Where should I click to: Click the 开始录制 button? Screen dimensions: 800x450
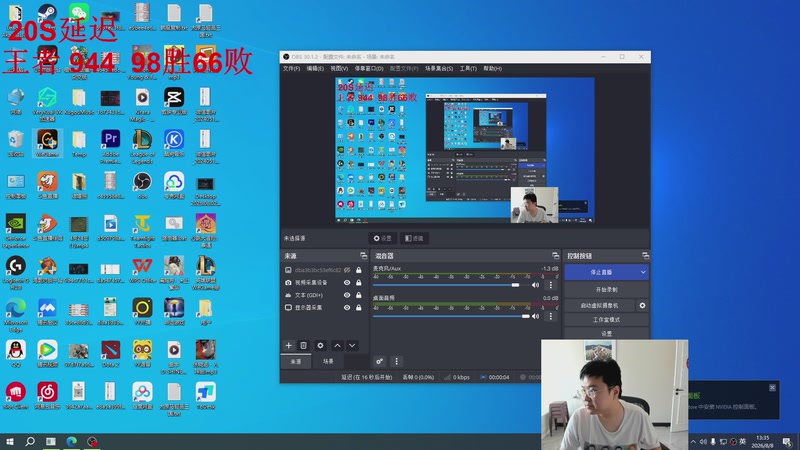point(606,289)
